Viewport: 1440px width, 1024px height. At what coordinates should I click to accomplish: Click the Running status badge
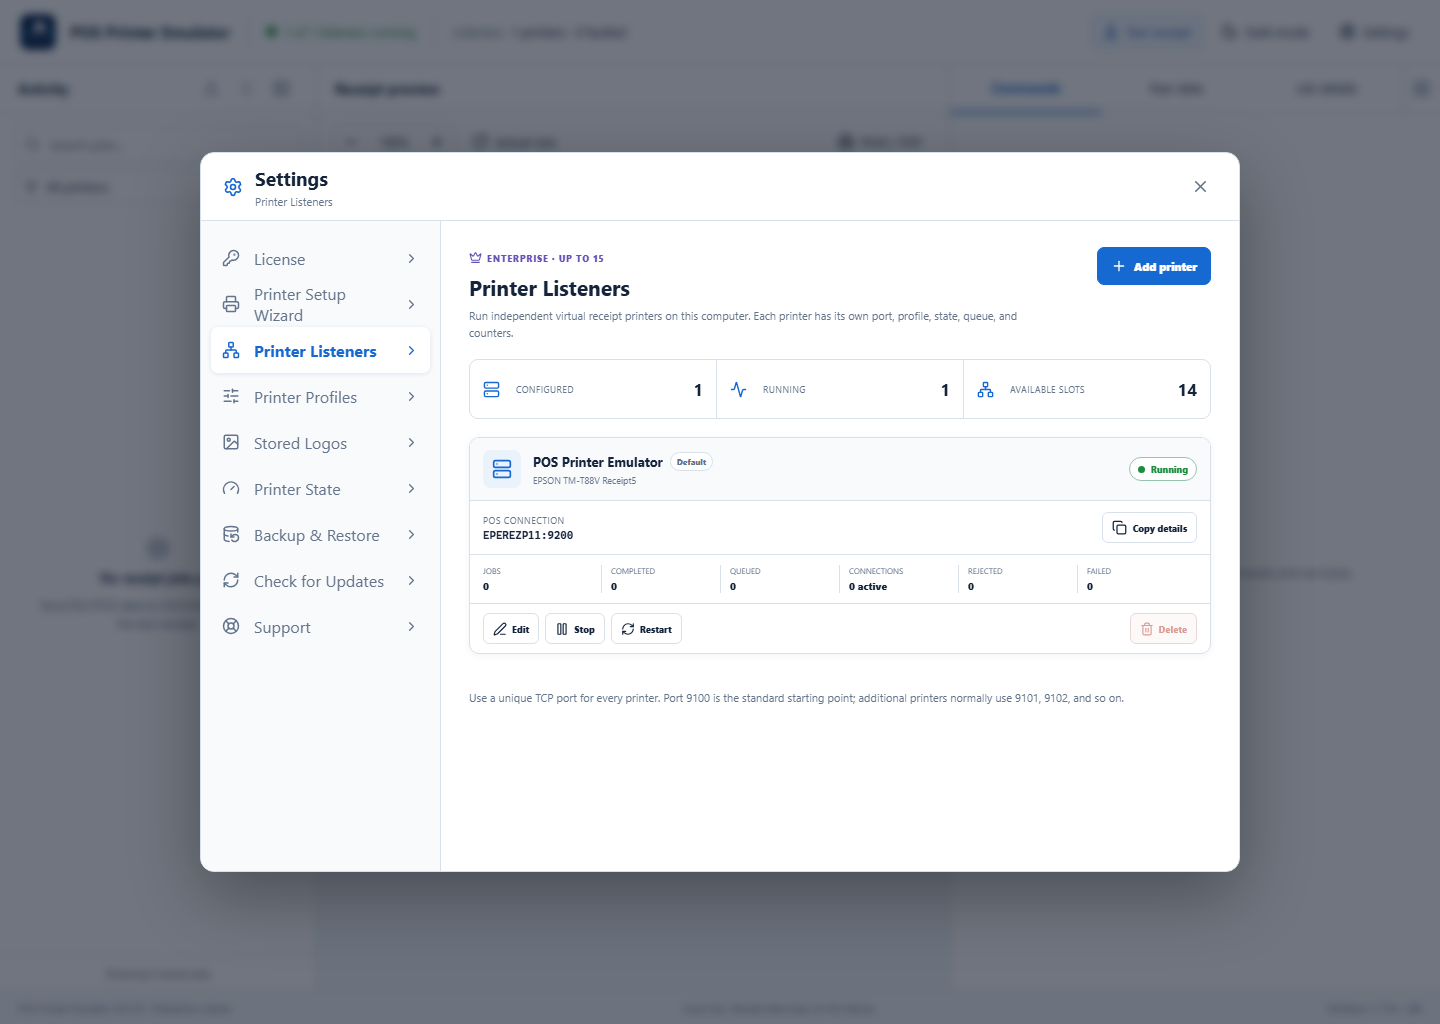coord(1163,469)
